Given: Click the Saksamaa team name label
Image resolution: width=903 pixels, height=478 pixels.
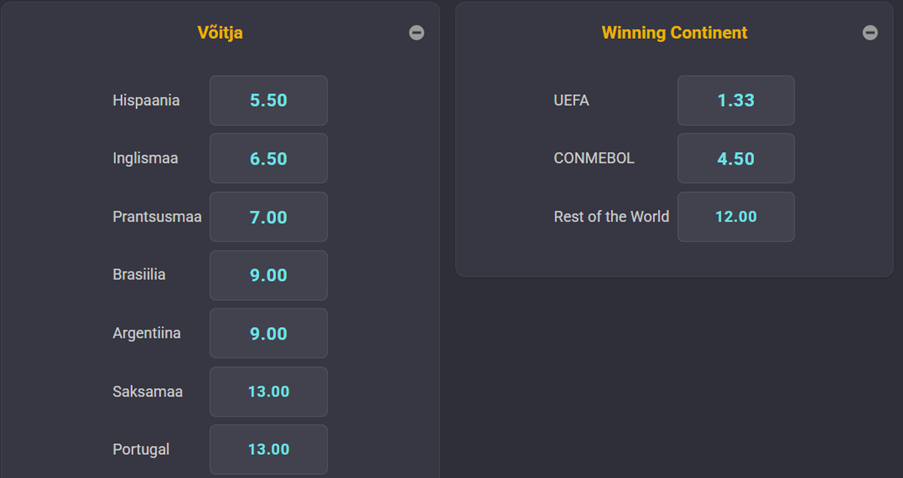Looking at the screenshot, I should (148, 392).
